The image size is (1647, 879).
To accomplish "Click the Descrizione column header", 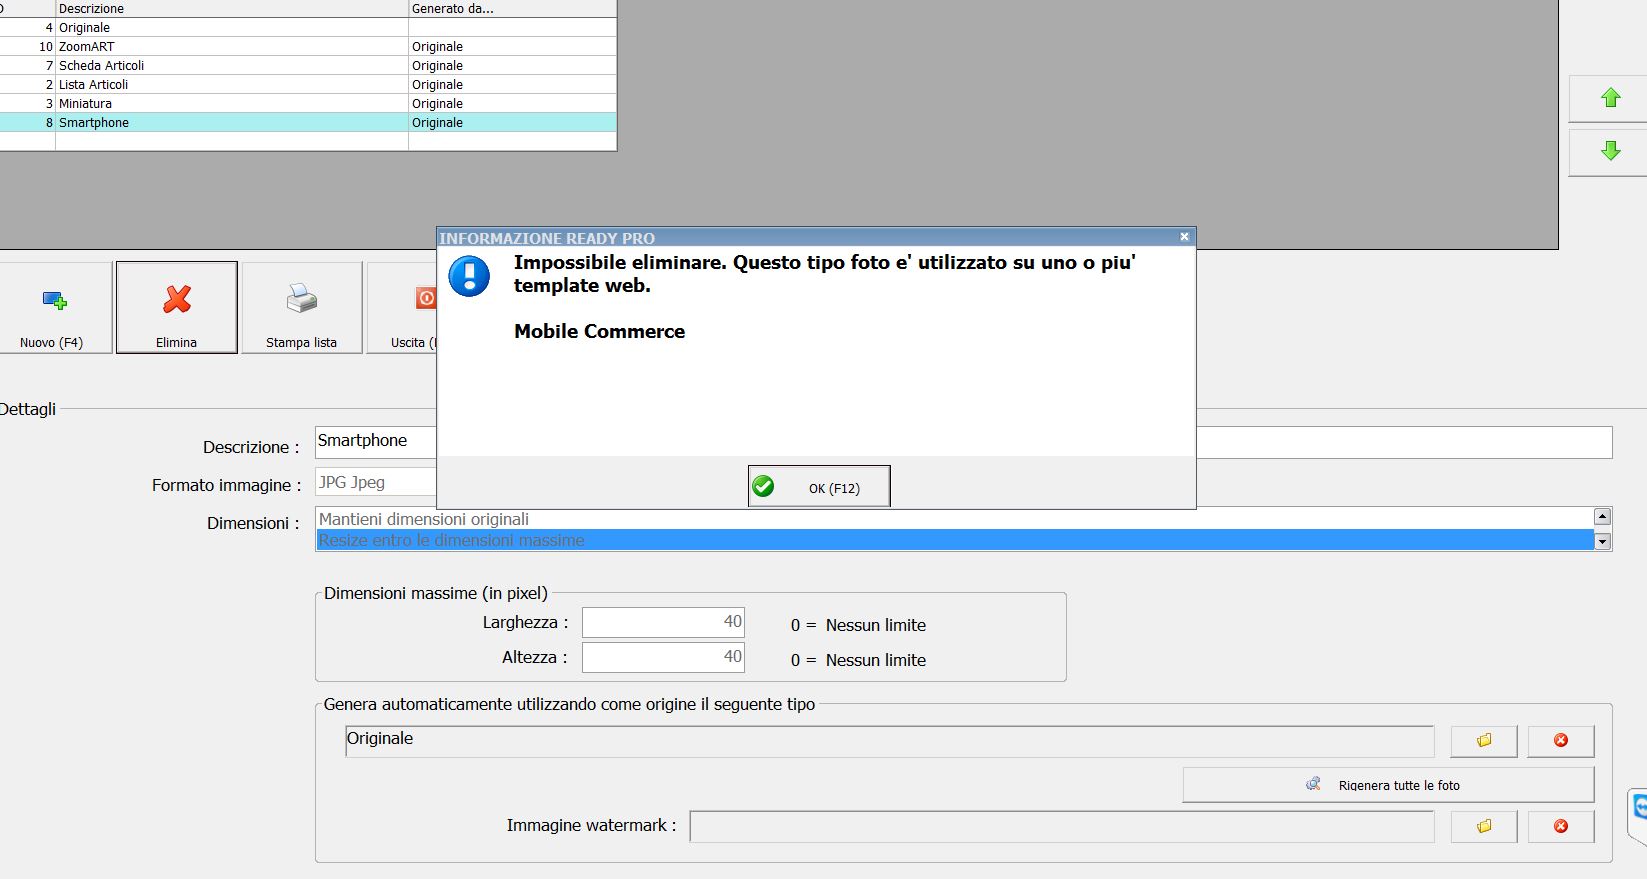I will point(232,8).
